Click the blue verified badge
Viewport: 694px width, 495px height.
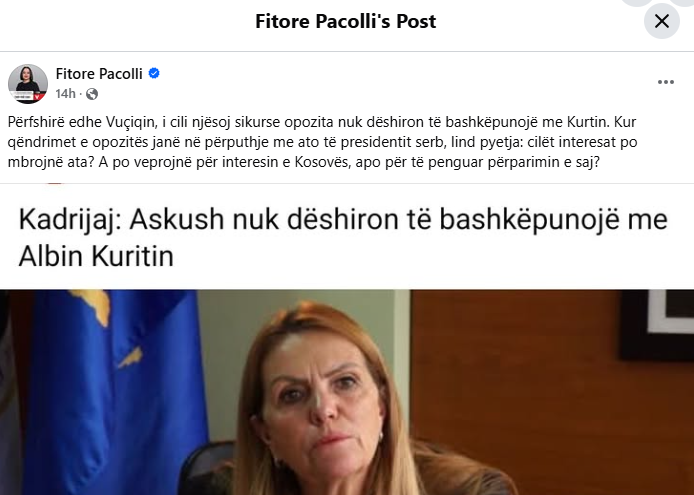[x=154, y=73]
